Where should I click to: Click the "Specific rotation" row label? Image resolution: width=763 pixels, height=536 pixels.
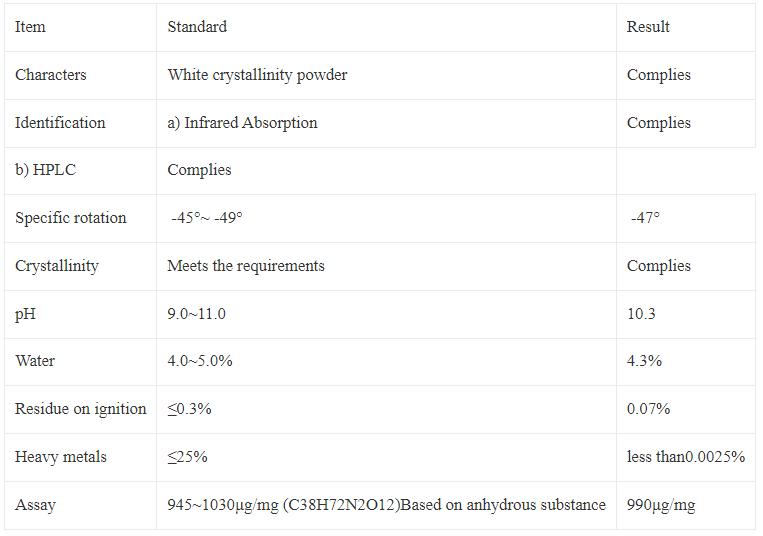point(70,218)
